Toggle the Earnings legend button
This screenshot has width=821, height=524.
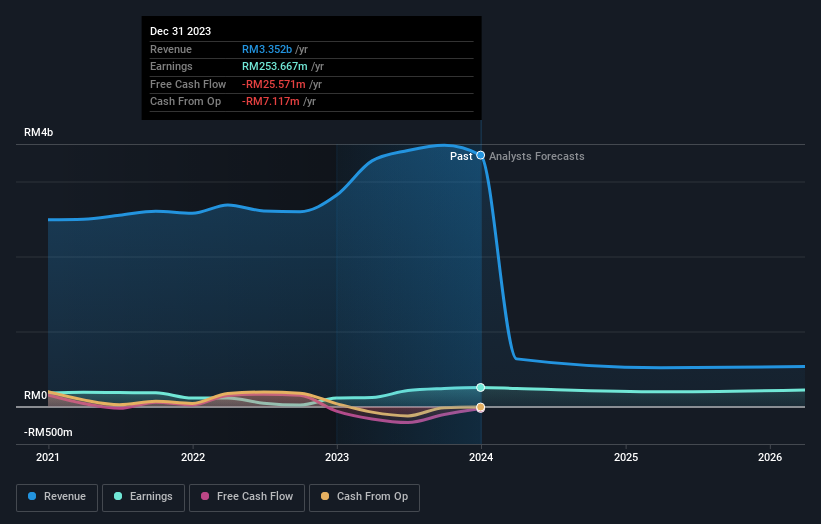pyautogui.click(x=143, y=497)
